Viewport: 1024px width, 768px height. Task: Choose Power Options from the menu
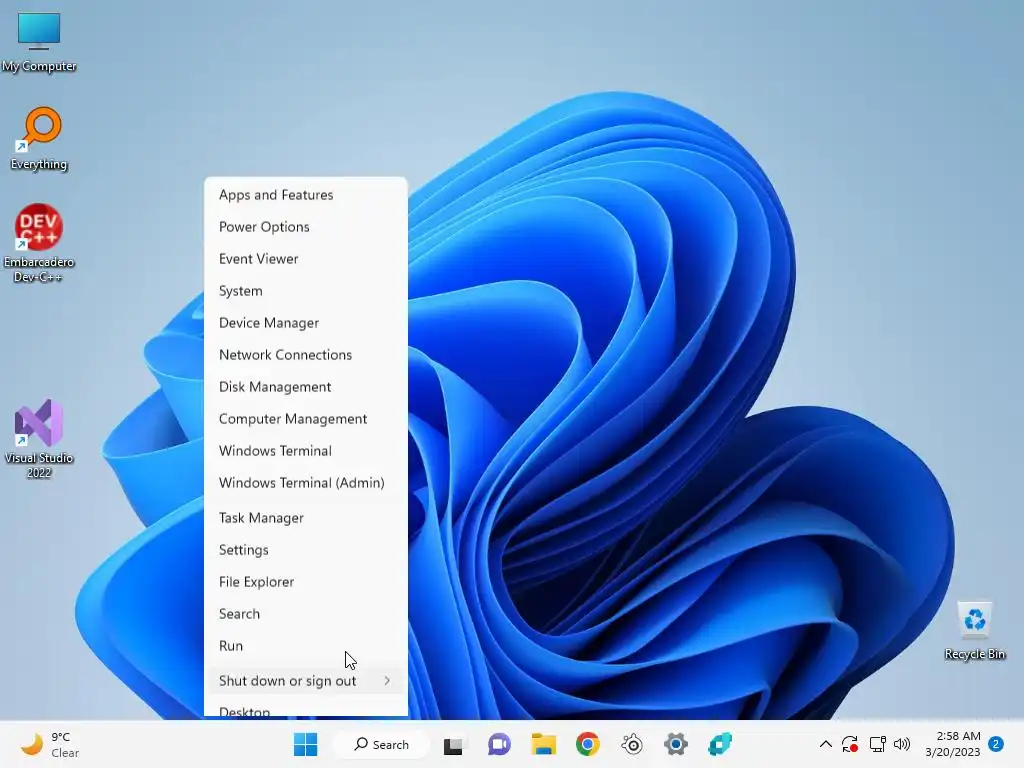click(x=306, y=227)
